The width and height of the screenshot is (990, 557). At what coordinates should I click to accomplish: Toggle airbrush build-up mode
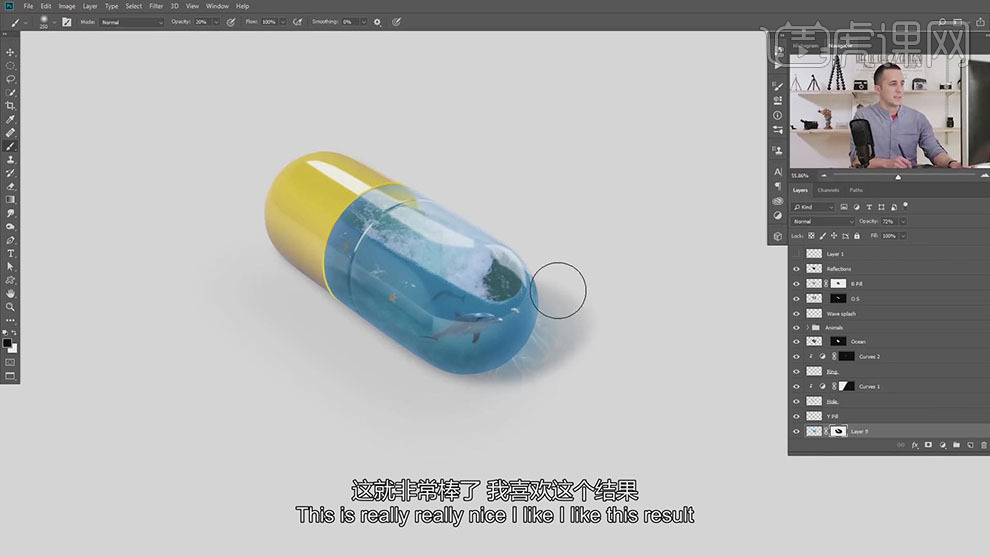[x=297, y=22]
